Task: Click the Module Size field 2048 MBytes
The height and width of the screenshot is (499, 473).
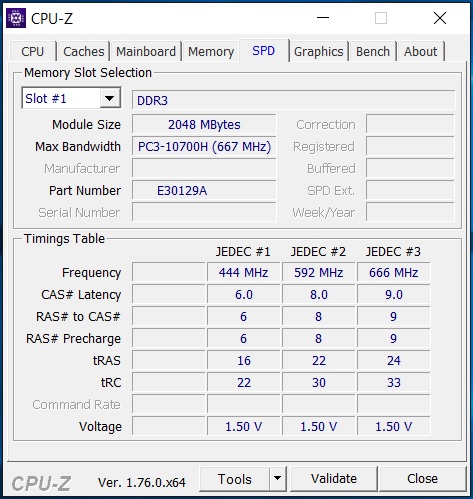Action: (204, 125)
